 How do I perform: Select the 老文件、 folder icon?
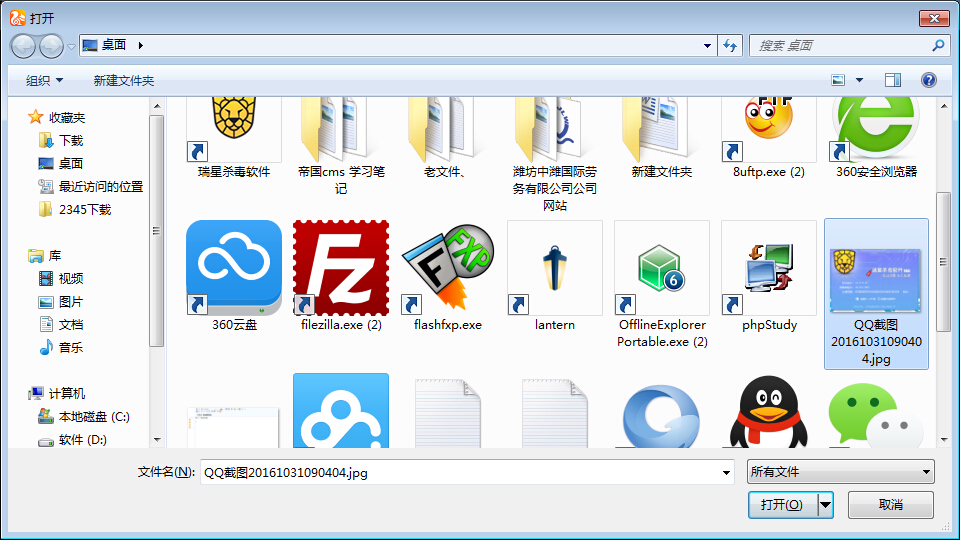pos(448,129)
